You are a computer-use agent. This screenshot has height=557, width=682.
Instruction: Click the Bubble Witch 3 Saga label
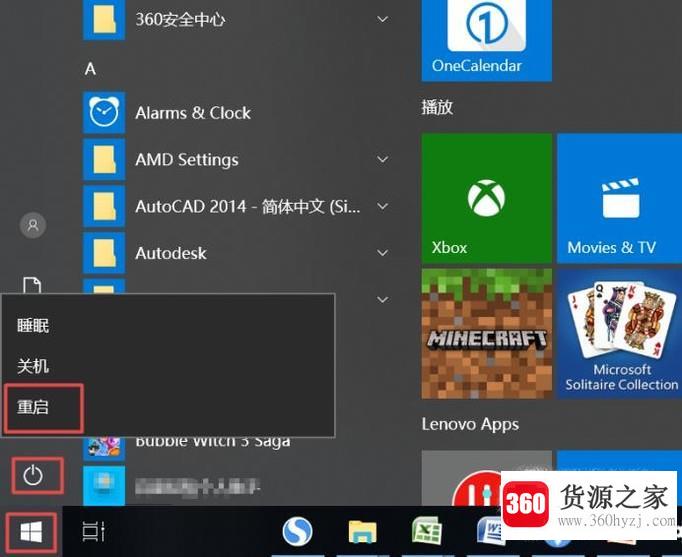pyautogui.click(x=213, y=442)
